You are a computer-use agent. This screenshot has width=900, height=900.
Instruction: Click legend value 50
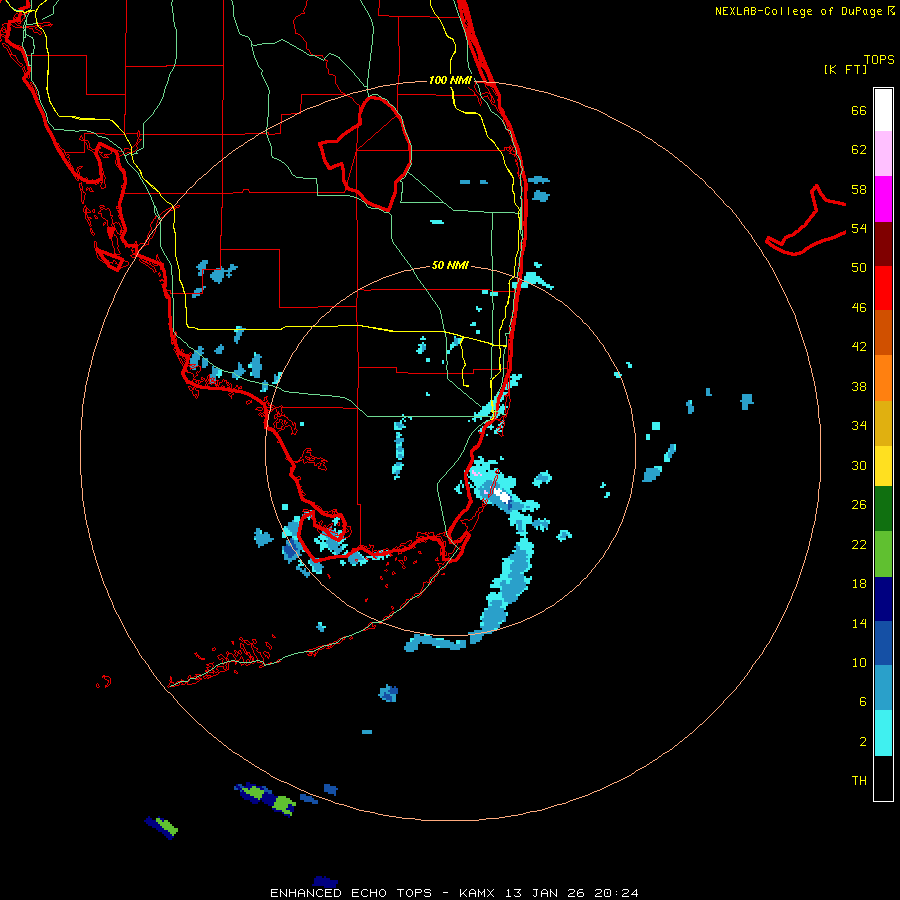pos(859,268)
